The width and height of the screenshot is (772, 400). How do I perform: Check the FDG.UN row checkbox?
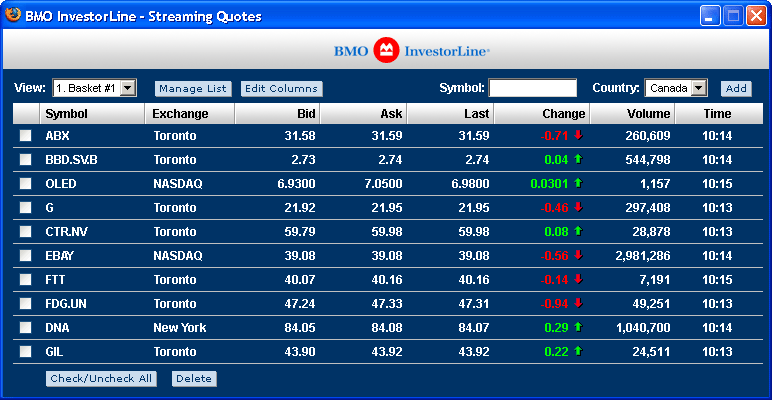click(26, 303)
